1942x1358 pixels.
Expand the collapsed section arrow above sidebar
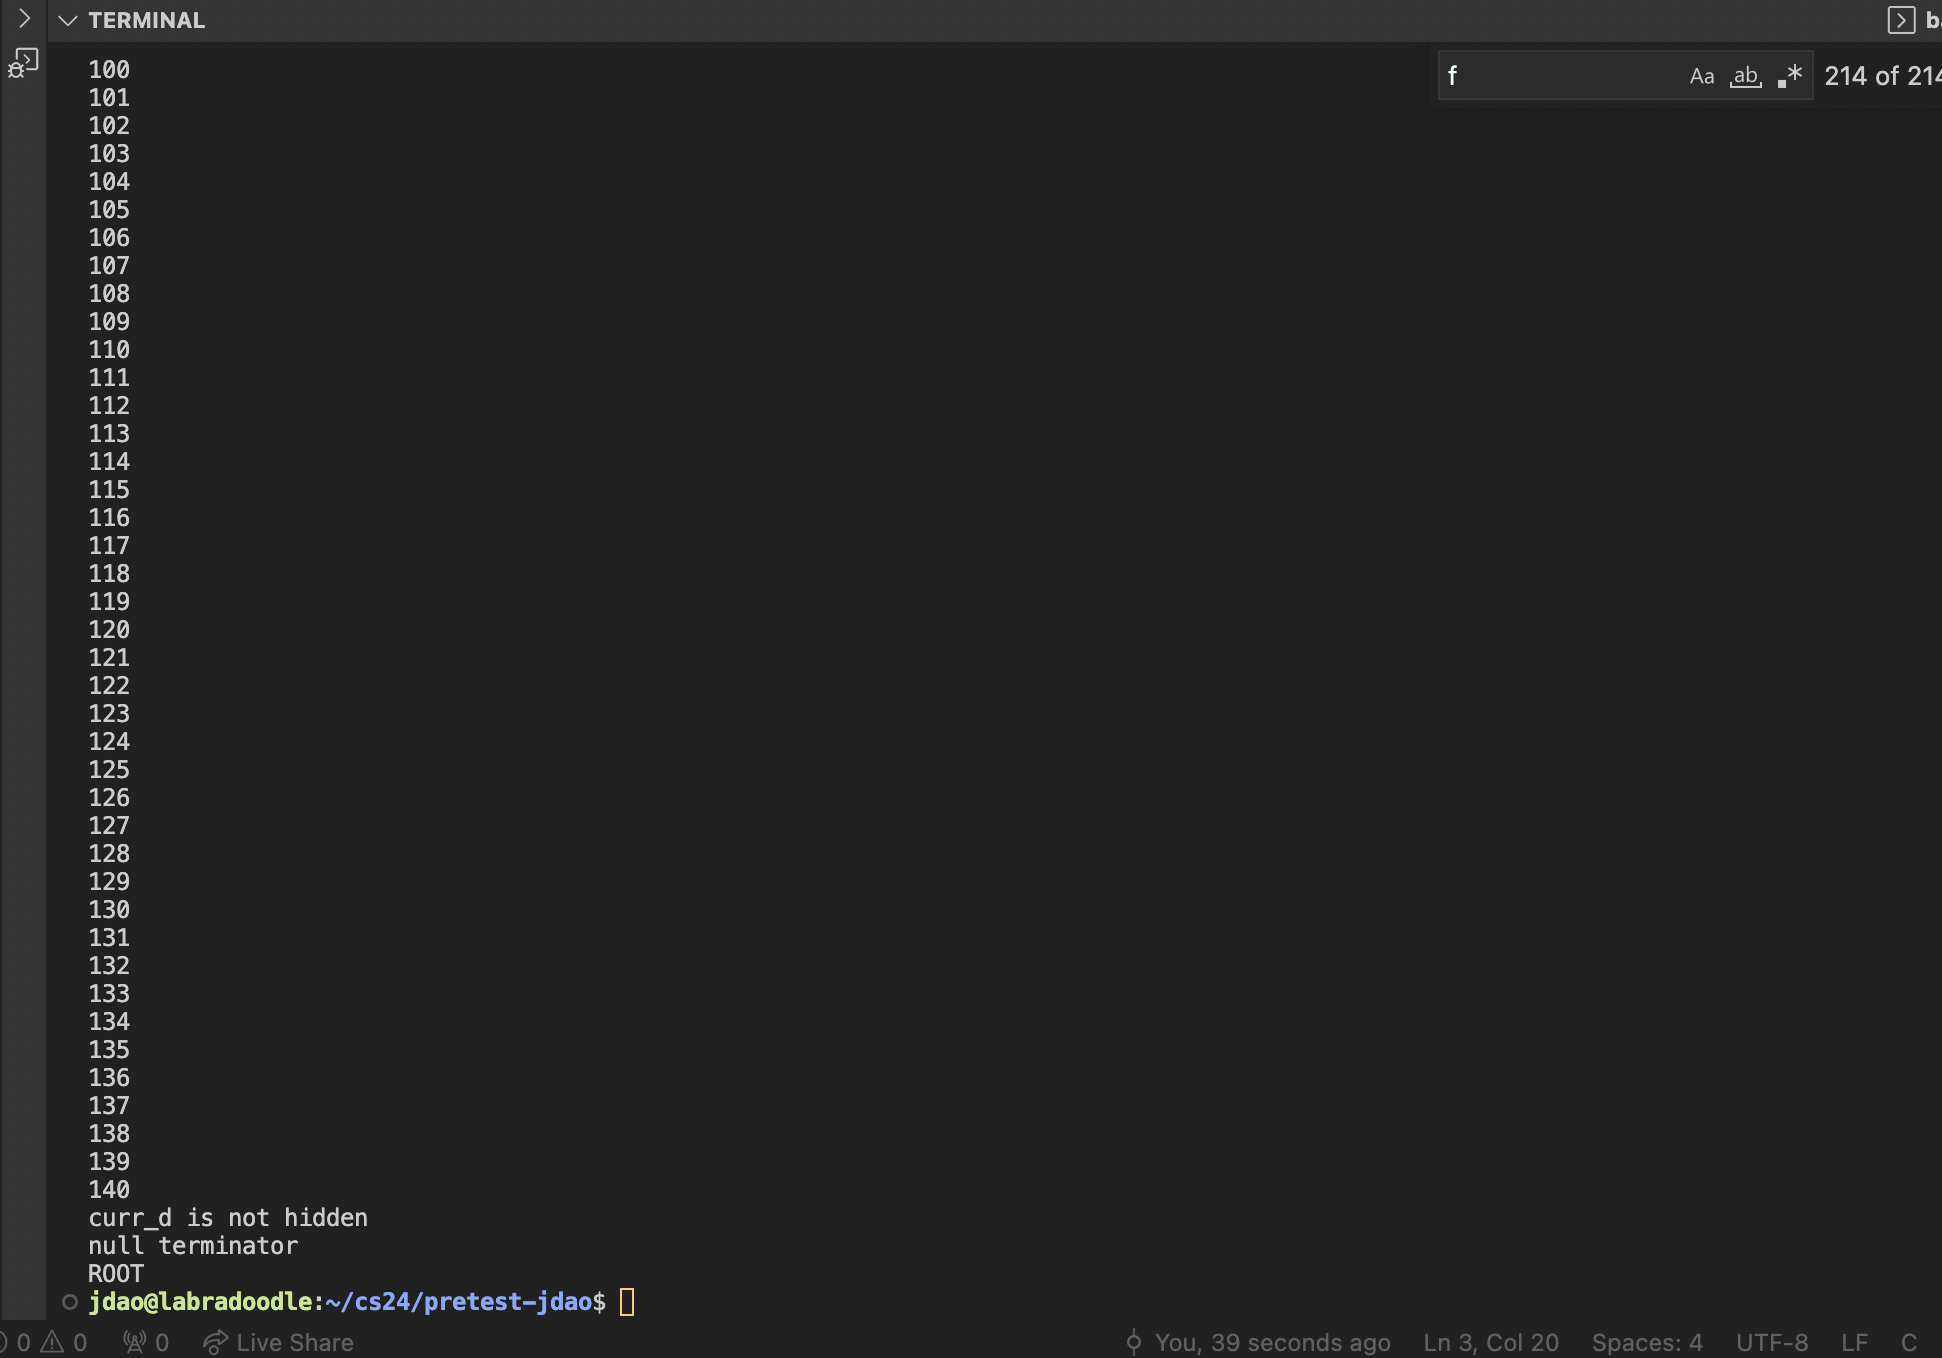(x=24, y=19)
